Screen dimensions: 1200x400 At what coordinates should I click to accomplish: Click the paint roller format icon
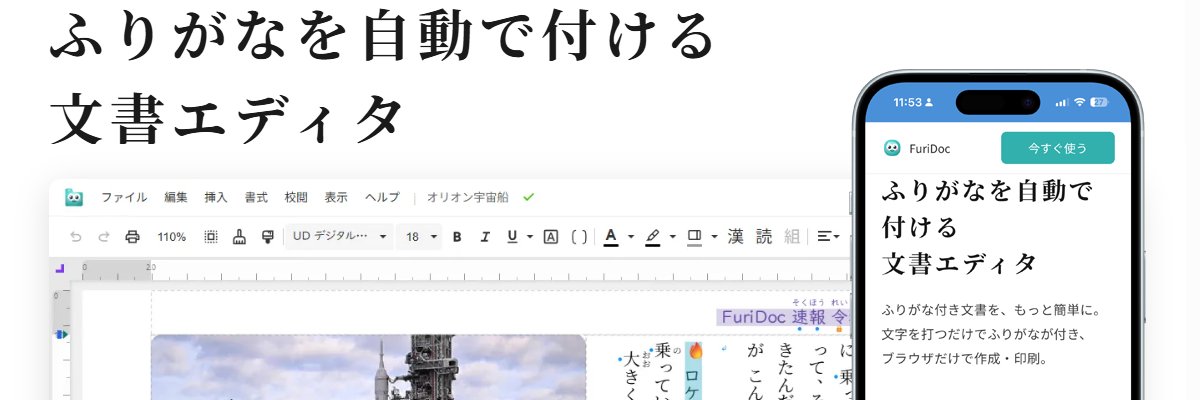click(x=267, y=237)
